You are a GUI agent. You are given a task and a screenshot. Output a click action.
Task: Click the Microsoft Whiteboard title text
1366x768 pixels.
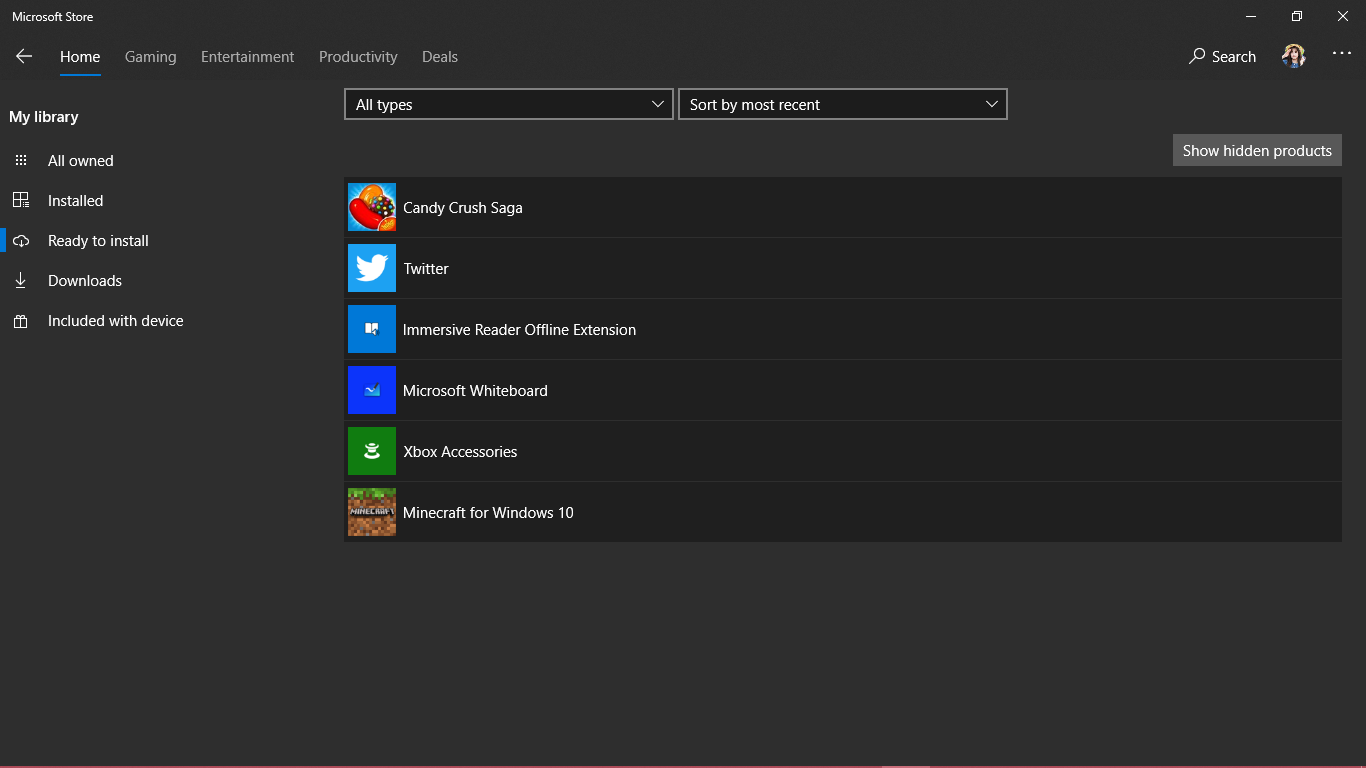point(475,391)
